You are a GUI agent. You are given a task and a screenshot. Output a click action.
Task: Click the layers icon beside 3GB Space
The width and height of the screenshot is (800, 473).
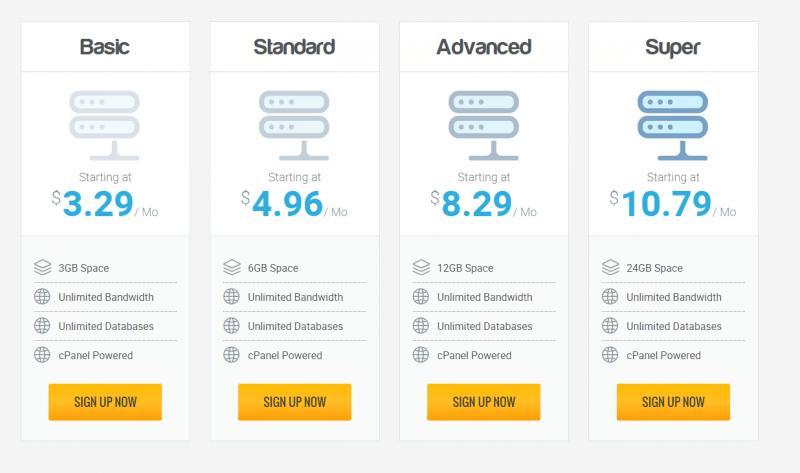(x=42, y=267)
